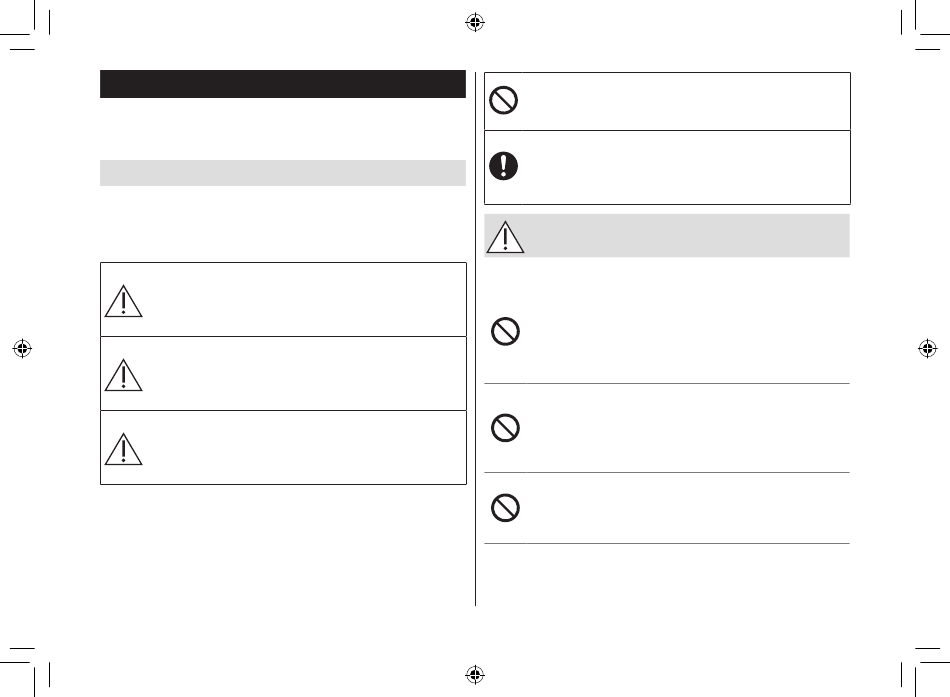Click the vertical divider line between the pages
This screenshot has height=697, width=950.
(x=475, y=338)
